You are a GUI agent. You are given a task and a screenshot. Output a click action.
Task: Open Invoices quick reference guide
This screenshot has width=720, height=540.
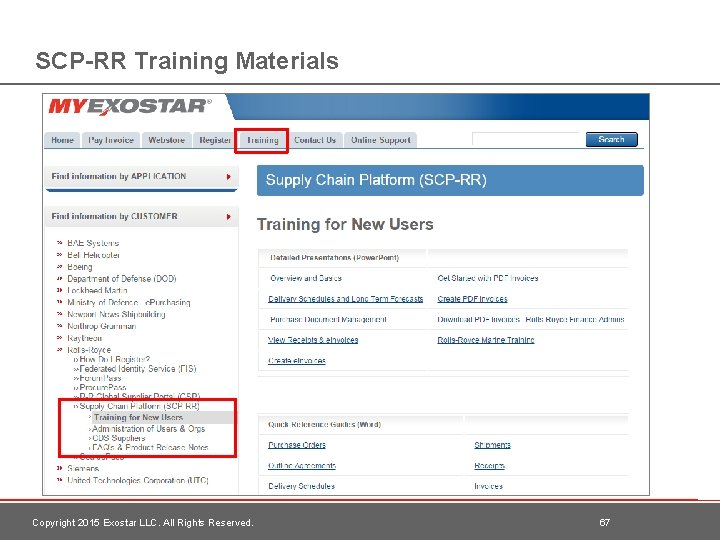[488, 486]
